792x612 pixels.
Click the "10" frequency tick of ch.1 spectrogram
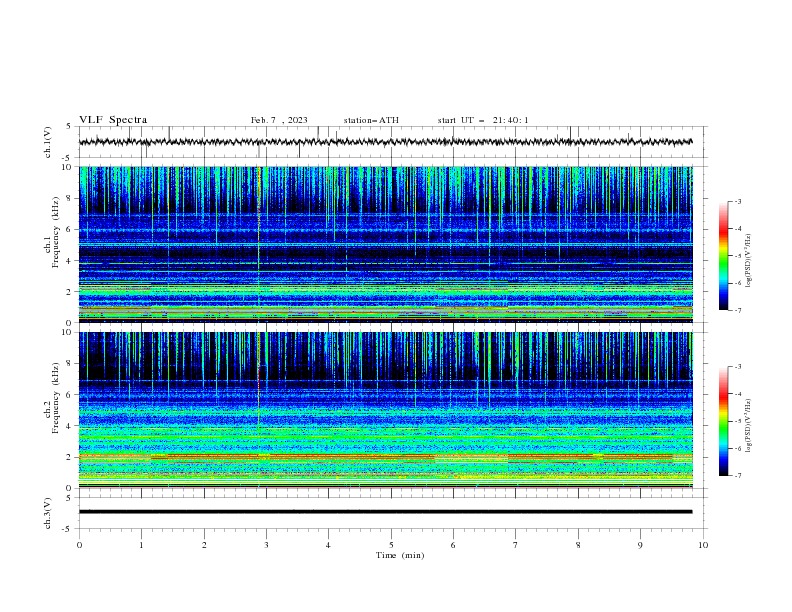pyautogui.click(x=67, y=167)
